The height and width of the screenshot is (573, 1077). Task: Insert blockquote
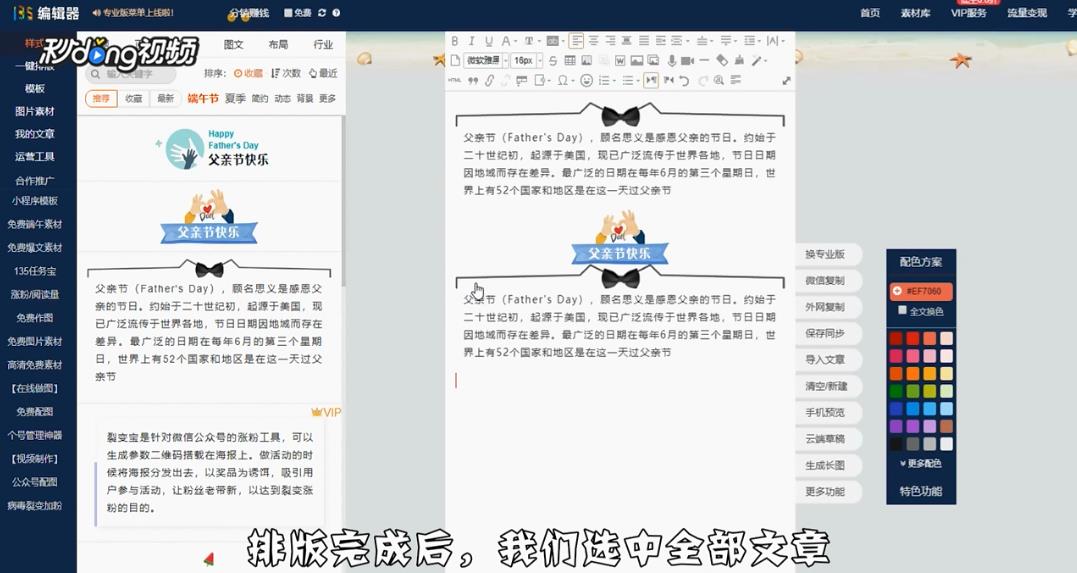point(473,80)
